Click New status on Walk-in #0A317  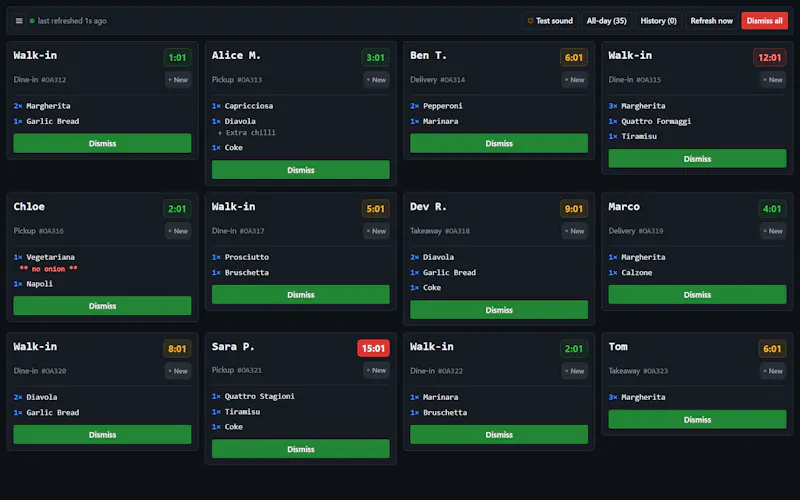tap(377, 231)
